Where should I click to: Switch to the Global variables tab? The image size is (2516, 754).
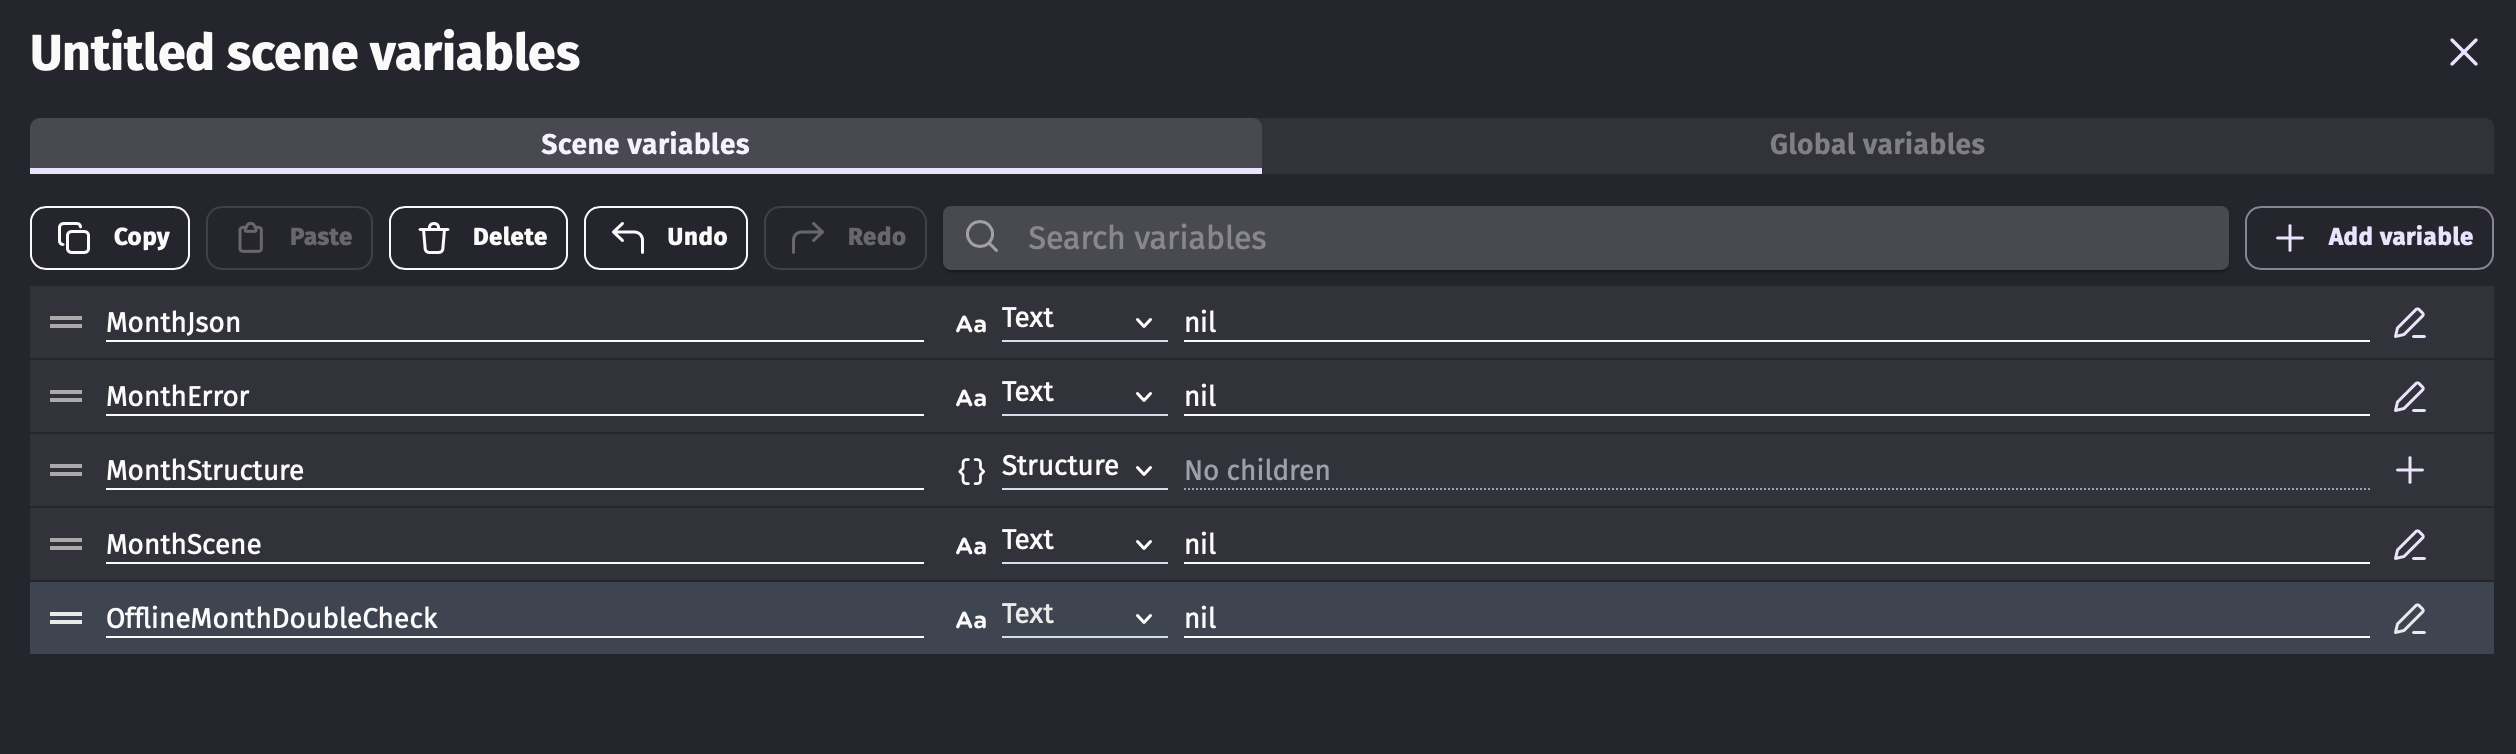(1876, 145)
